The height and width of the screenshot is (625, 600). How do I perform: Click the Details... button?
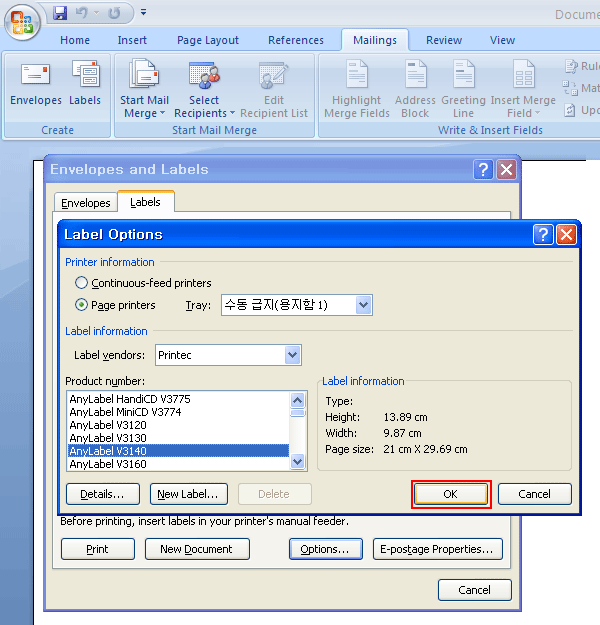pos(103,494)
